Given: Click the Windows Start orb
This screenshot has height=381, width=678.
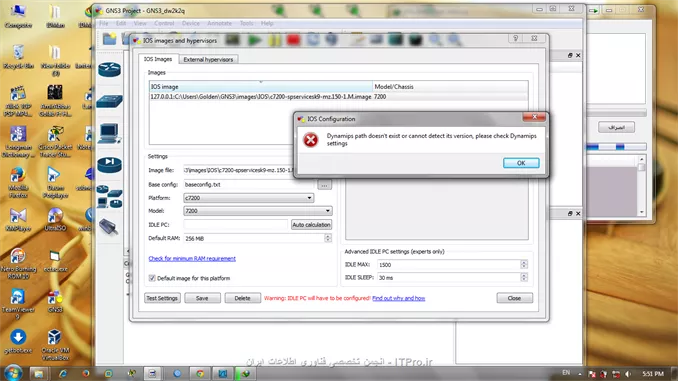Looking at the screenshot, I should (13, 373).
